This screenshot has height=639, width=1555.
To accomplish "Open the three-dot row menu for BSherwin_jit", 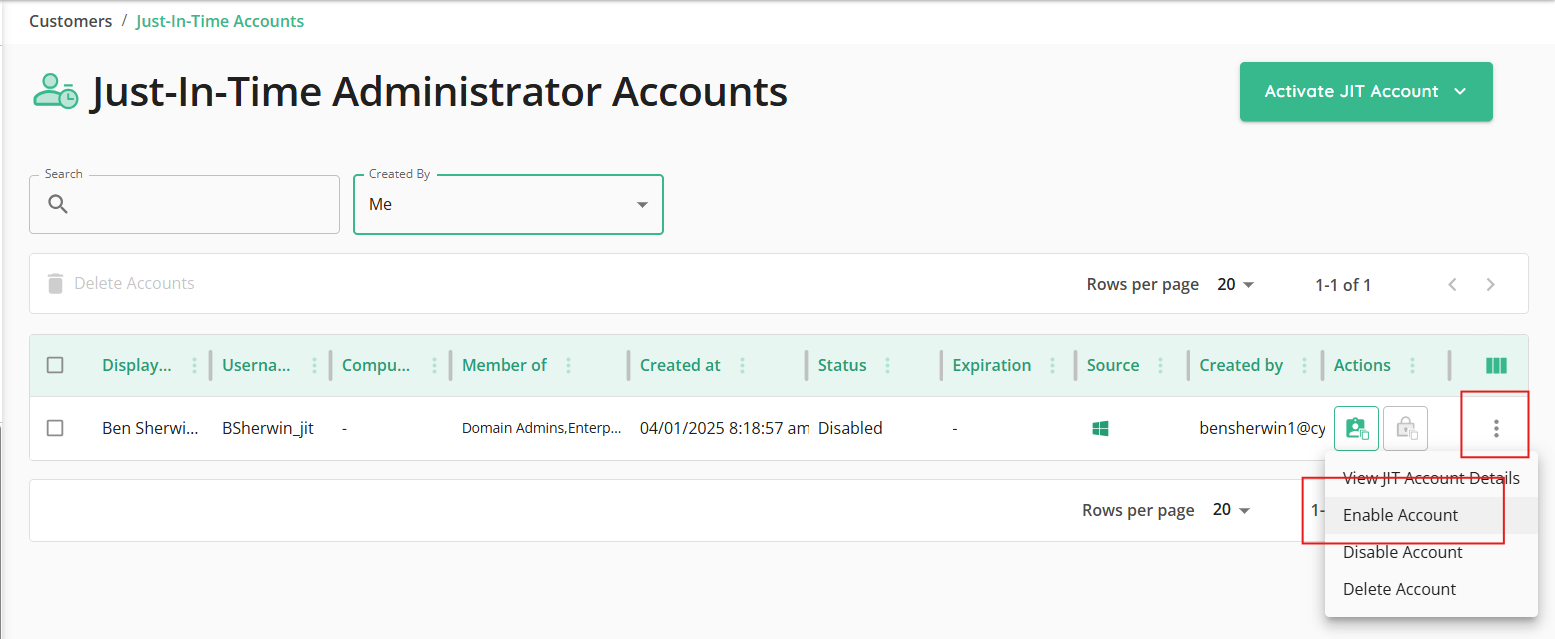I will coord(1496,428).
